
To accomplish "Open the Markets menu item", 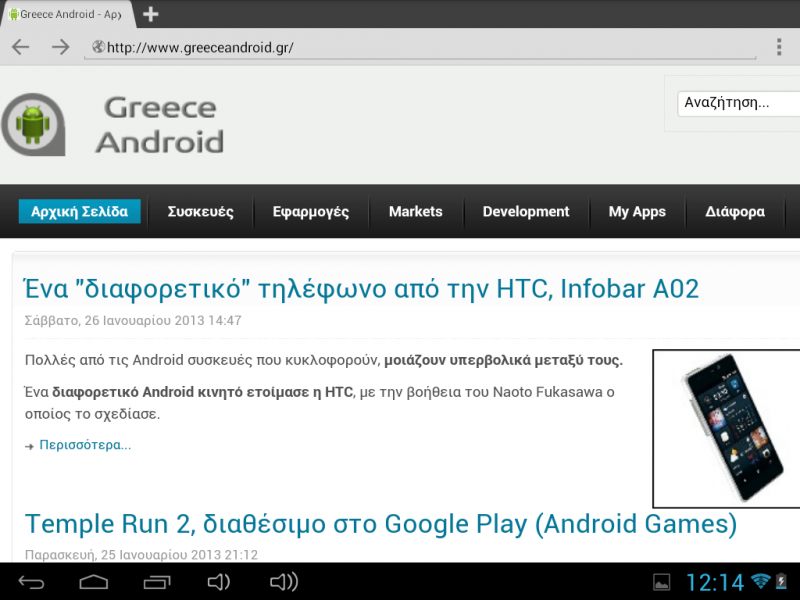I will [x=416, y=211].
